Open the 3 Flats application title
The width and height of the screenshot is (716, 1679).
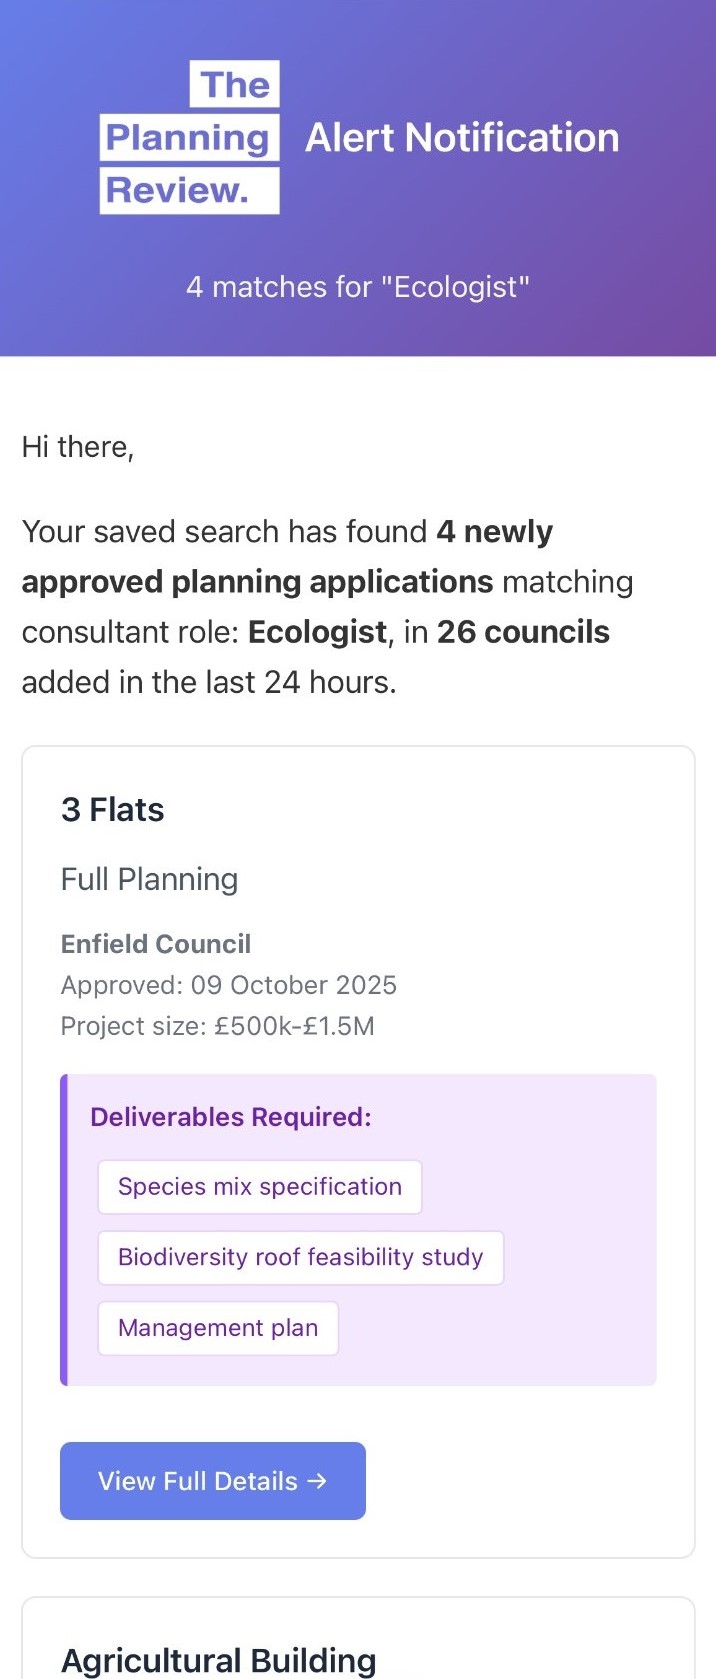point(113,810)
